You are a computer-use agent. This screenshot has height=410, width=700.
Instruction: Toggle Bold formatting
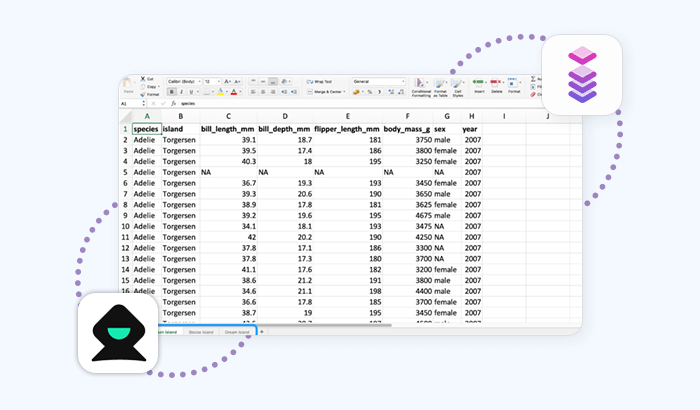(x=171, y=92)
